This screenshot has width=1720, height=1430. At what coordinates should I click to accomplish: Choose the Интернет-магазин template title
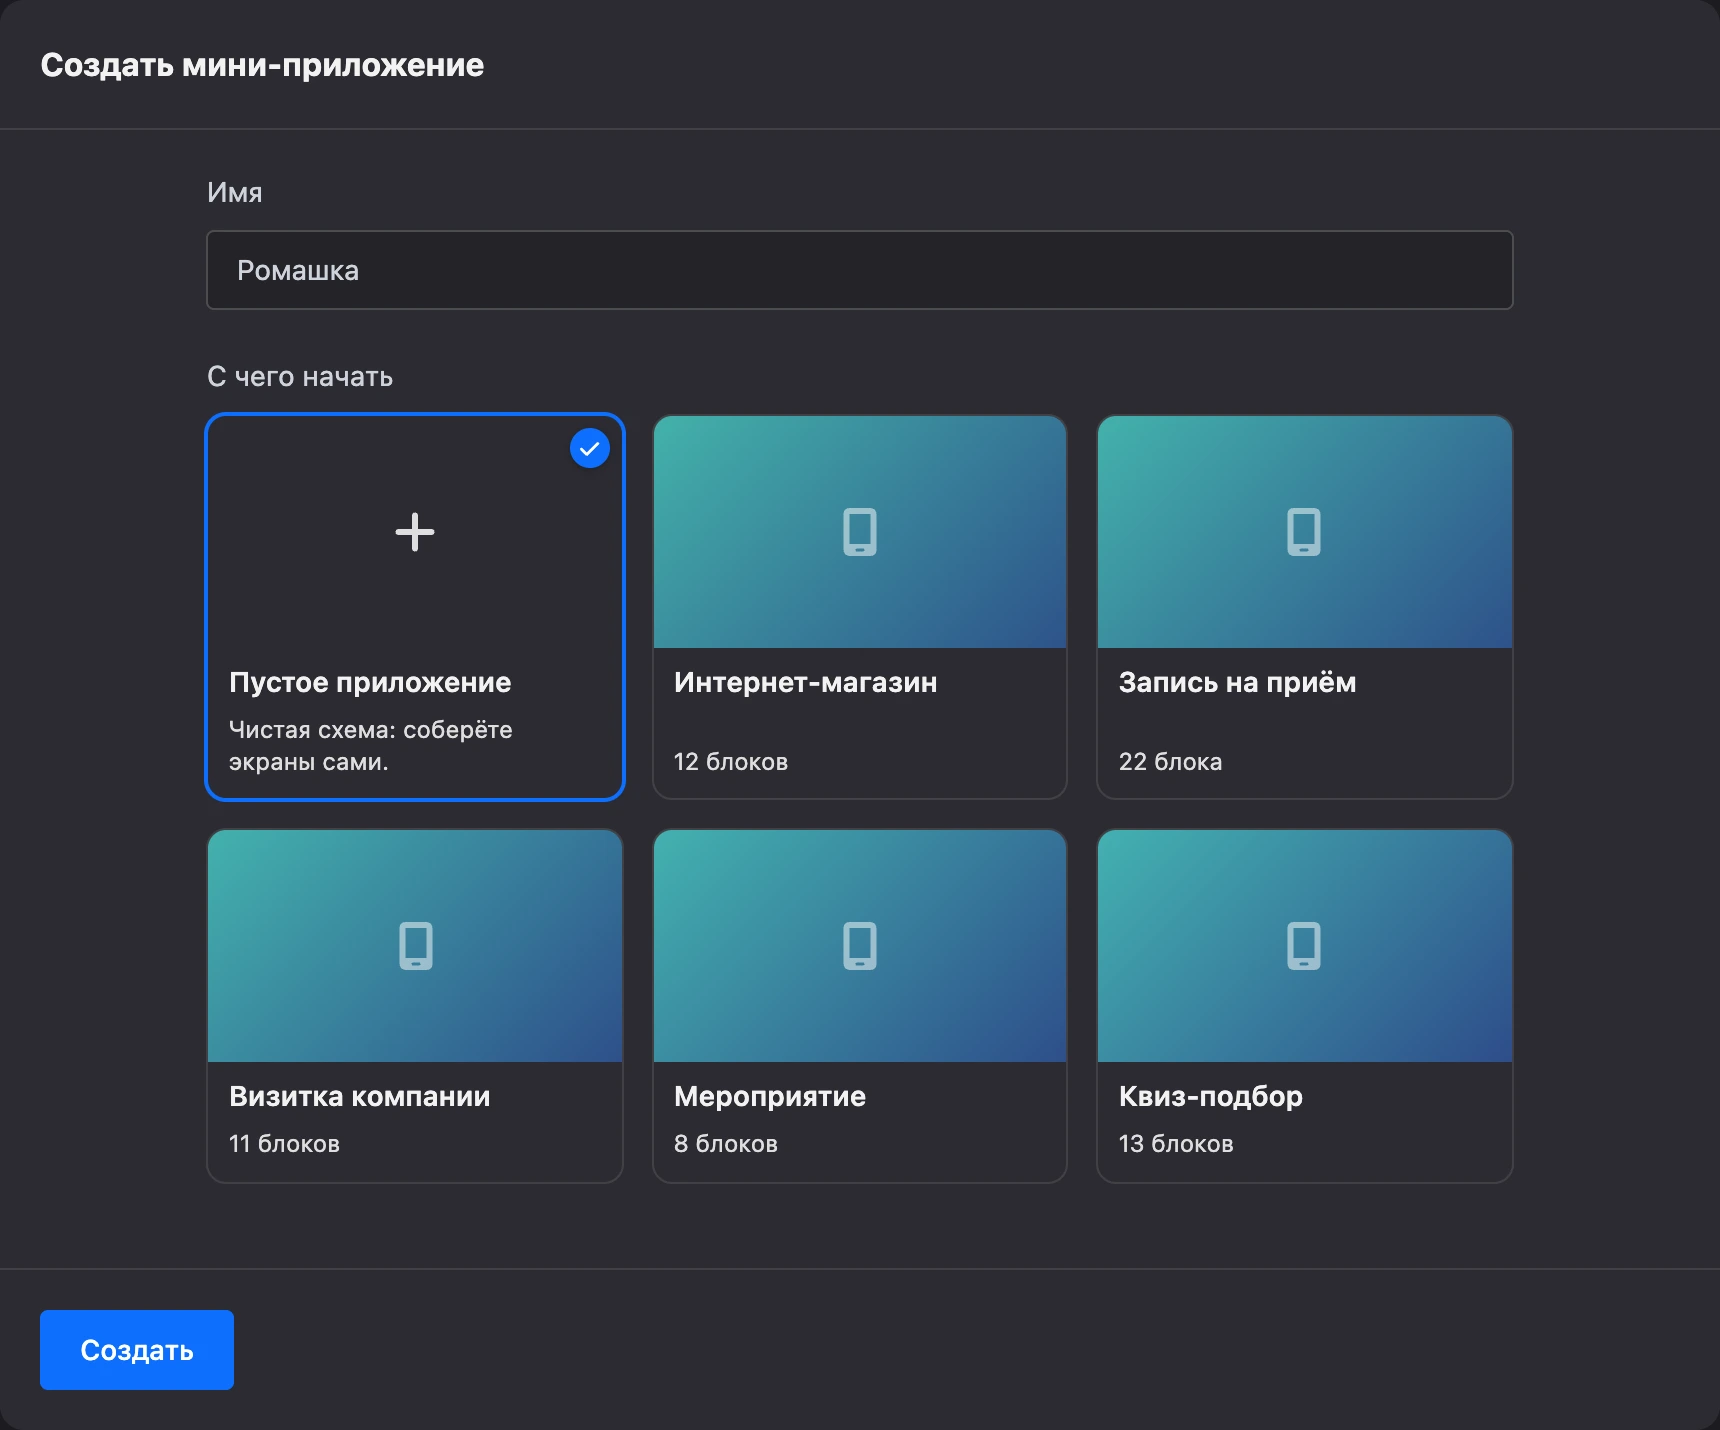(x=805, y=682)
